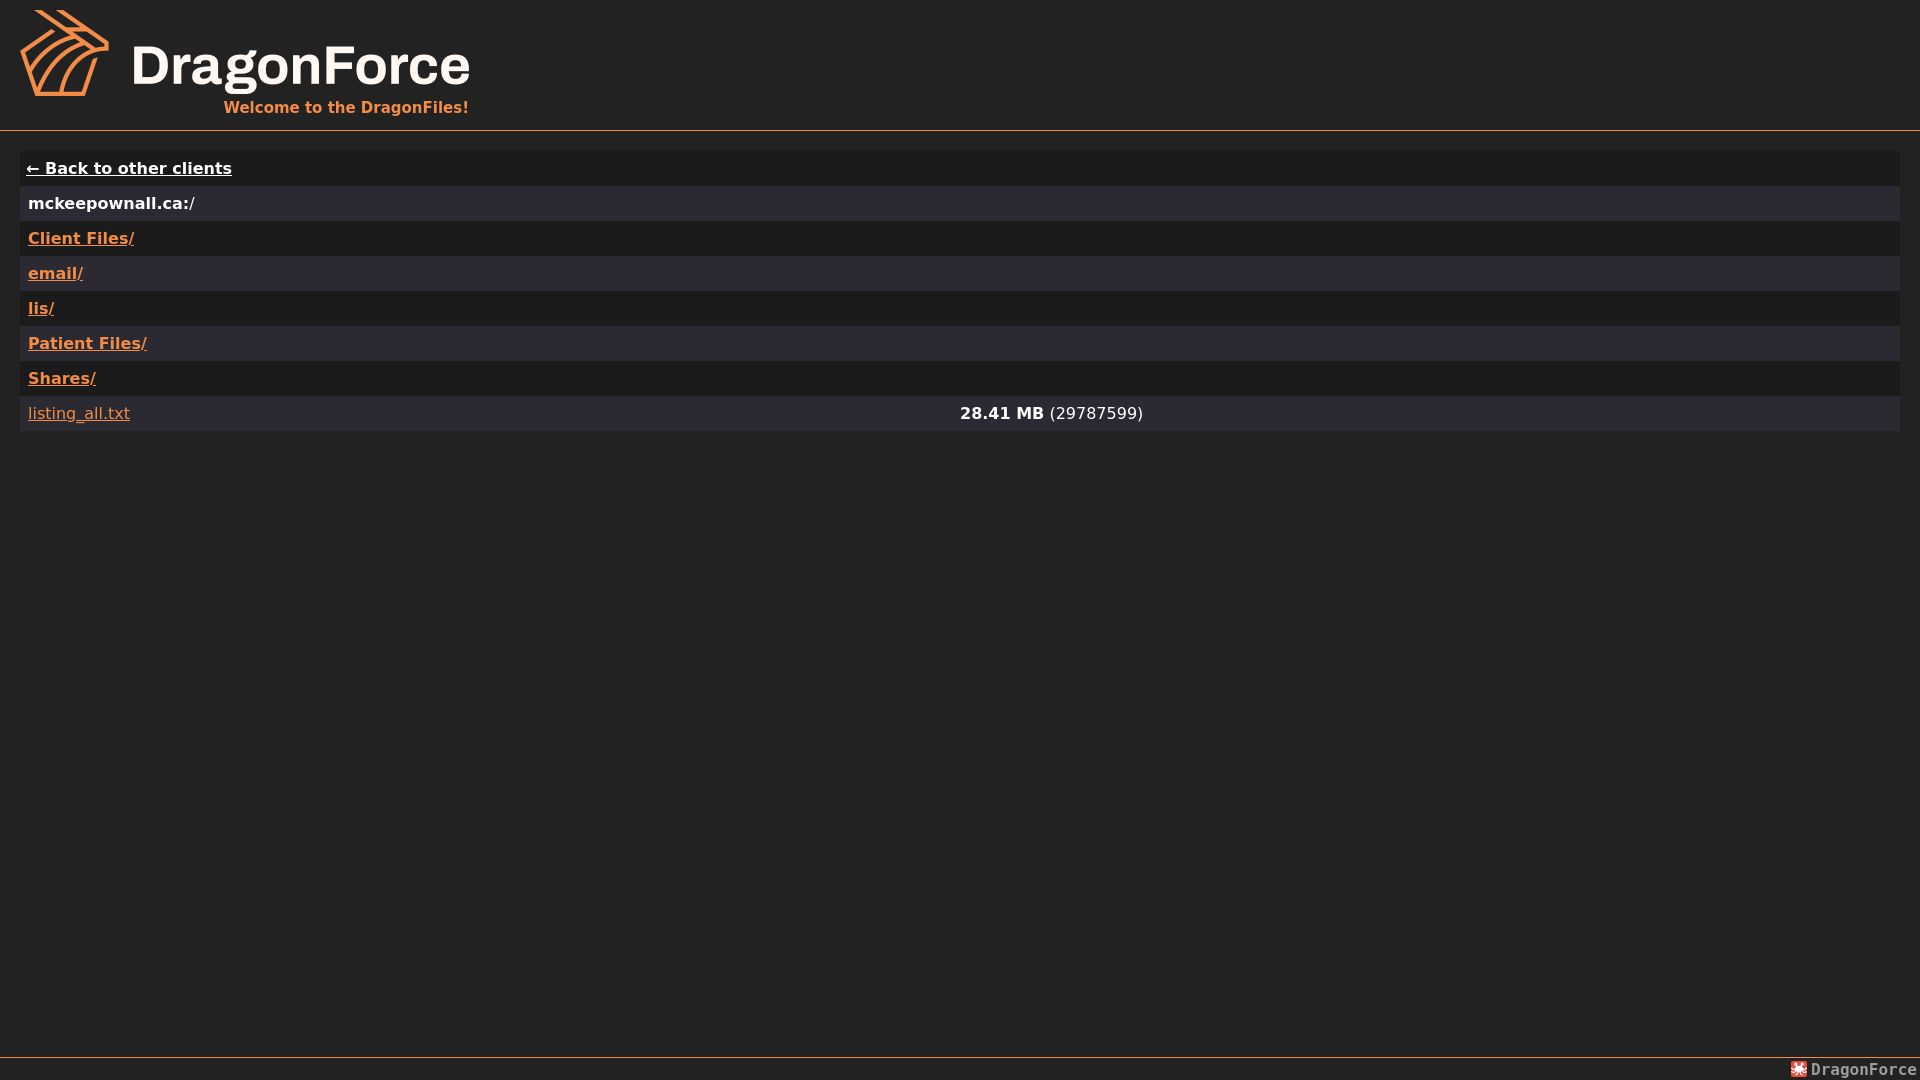The height and width of the screenshot is (1080, 1920).
Task: Open the email folder
Action: point(55,274)
